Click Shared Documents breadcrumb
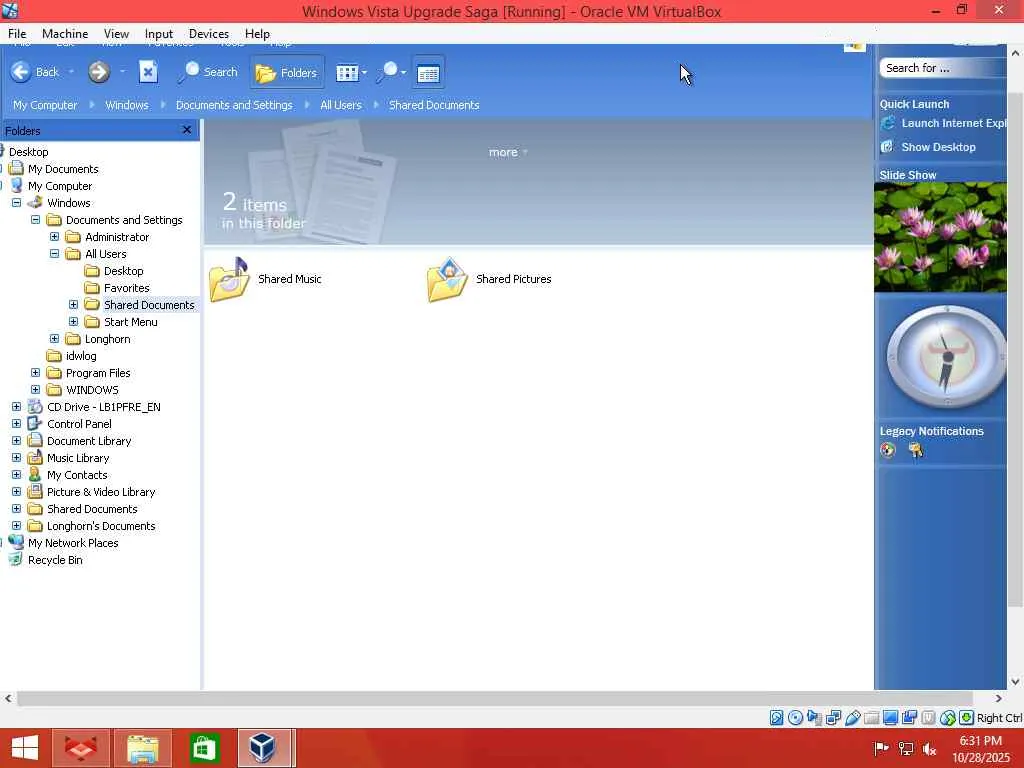This screenshot has width=1024, height=768. tap(434, 105)
